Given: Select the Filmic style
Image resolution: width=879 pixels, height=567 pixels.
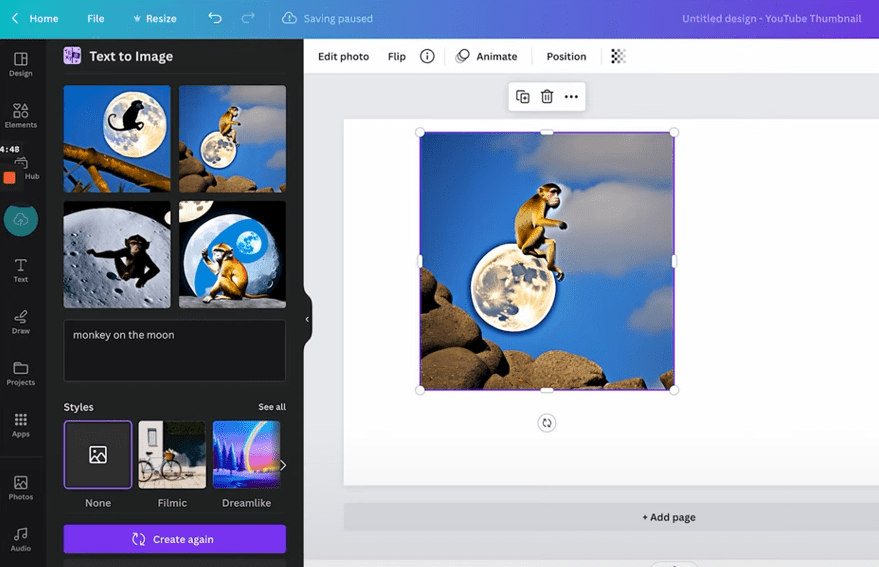Looking at the screenshot, I should pos(172,455).
